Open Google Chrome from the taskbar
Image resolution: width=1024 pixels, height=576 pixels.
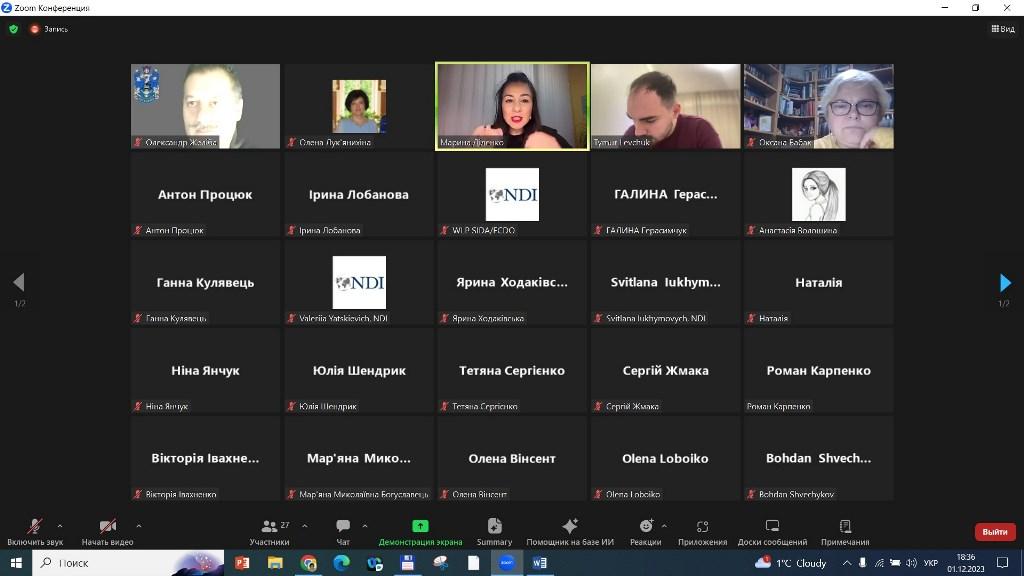click(308, 562)
